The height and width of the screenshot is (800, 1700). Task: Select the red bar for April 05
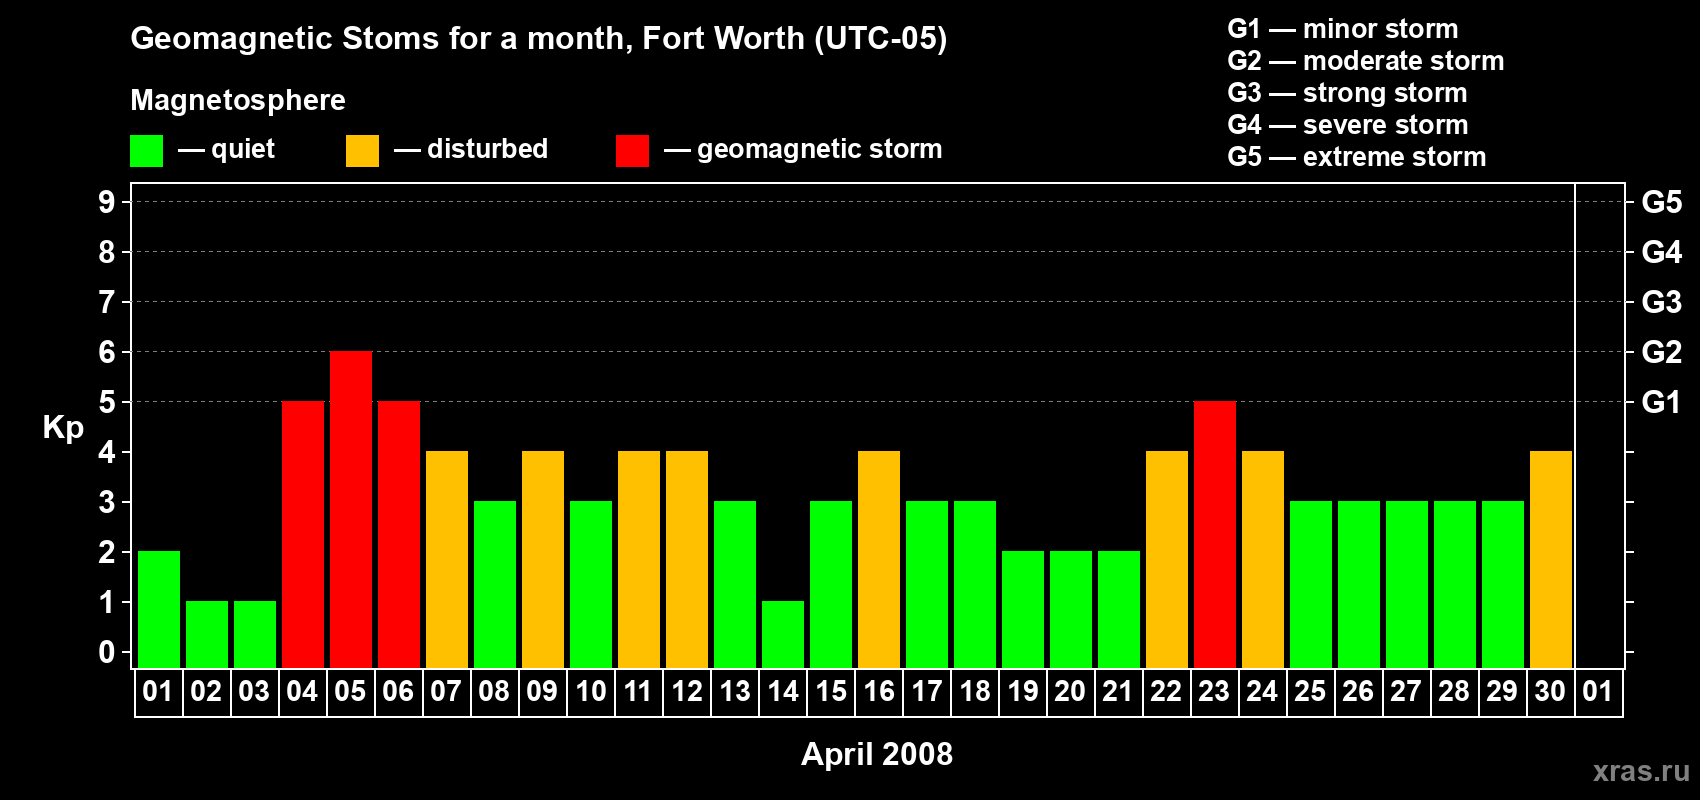click(351, 509)
